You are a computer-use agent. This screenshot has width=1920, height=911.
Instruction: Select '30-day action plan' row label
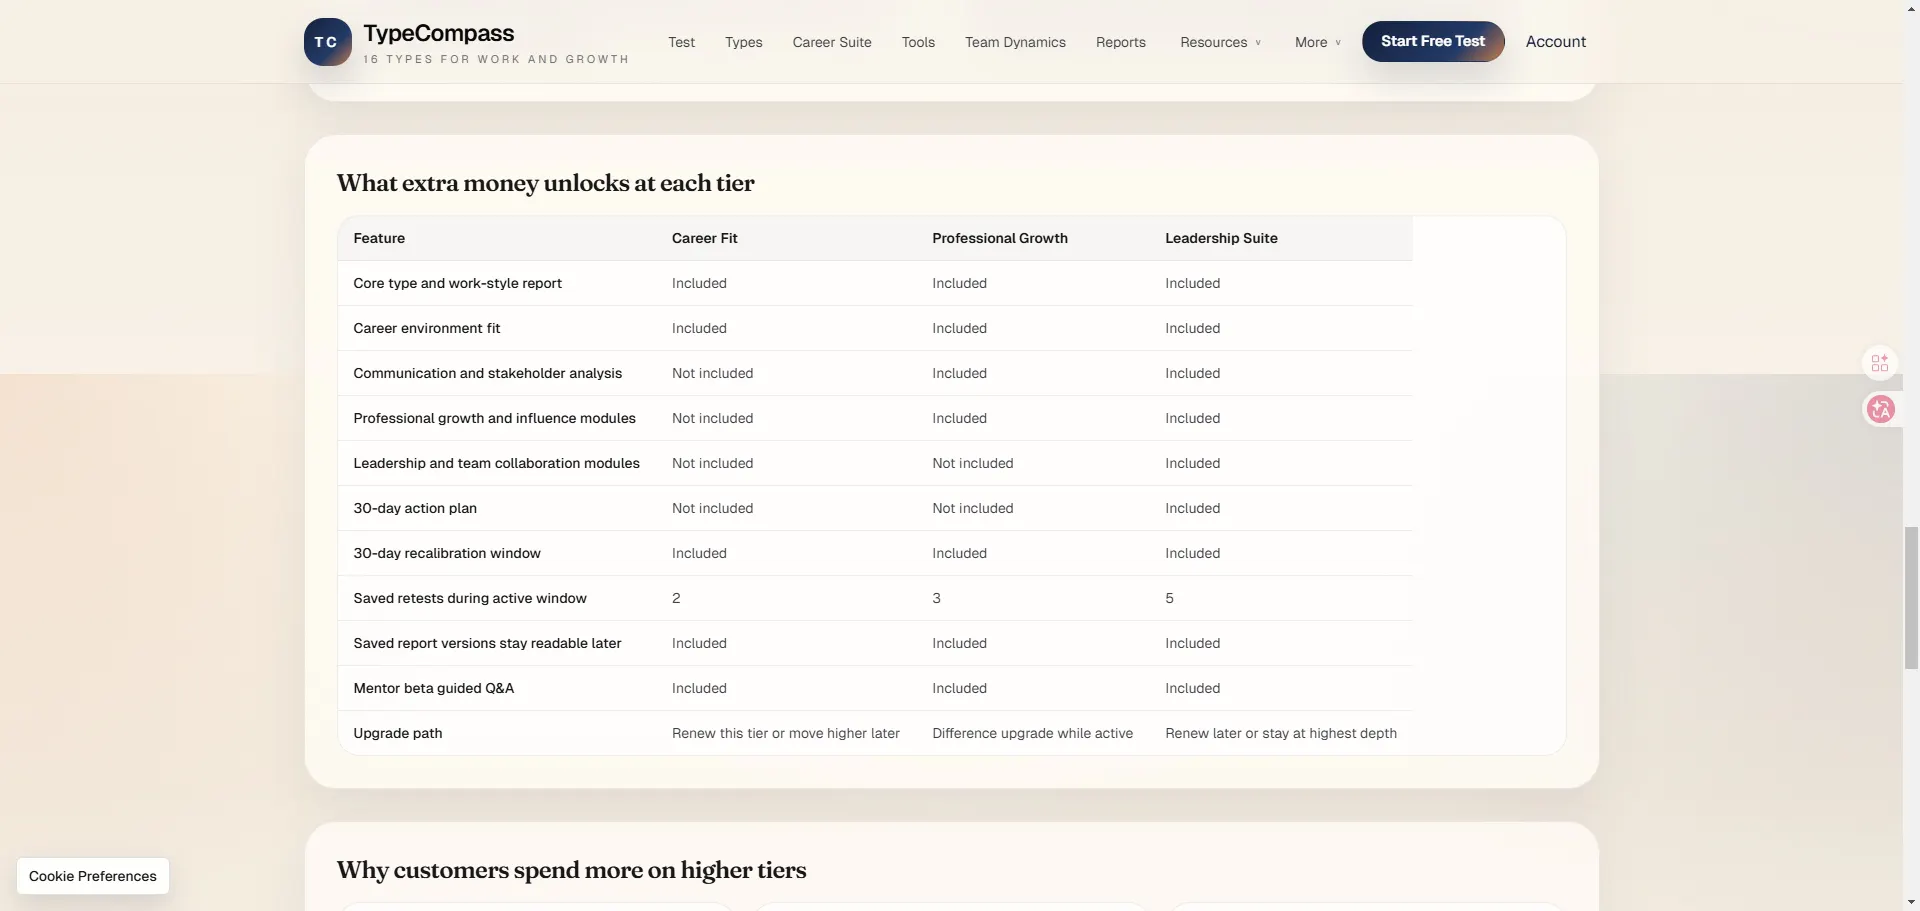(x=415, y=508)
